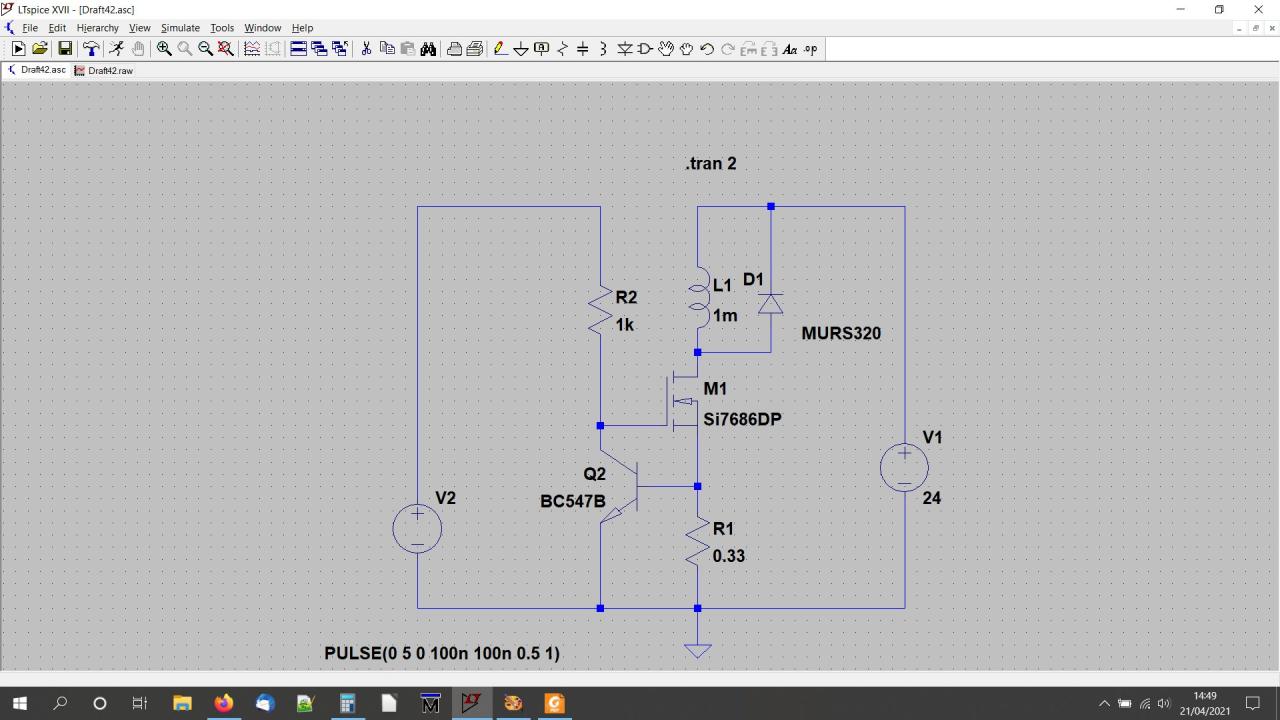Open the Edit menu
Viewport: 1280px width, 720px height.
[x=57, y=28]
